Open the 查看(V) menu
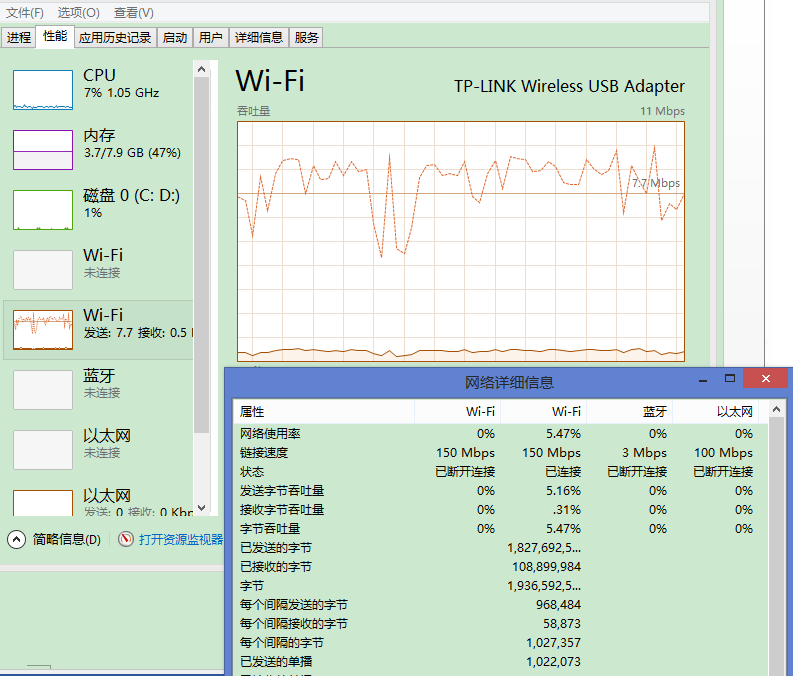Image resolution: width=793 pixels, height=676 pixels. [x=134, y=13]
